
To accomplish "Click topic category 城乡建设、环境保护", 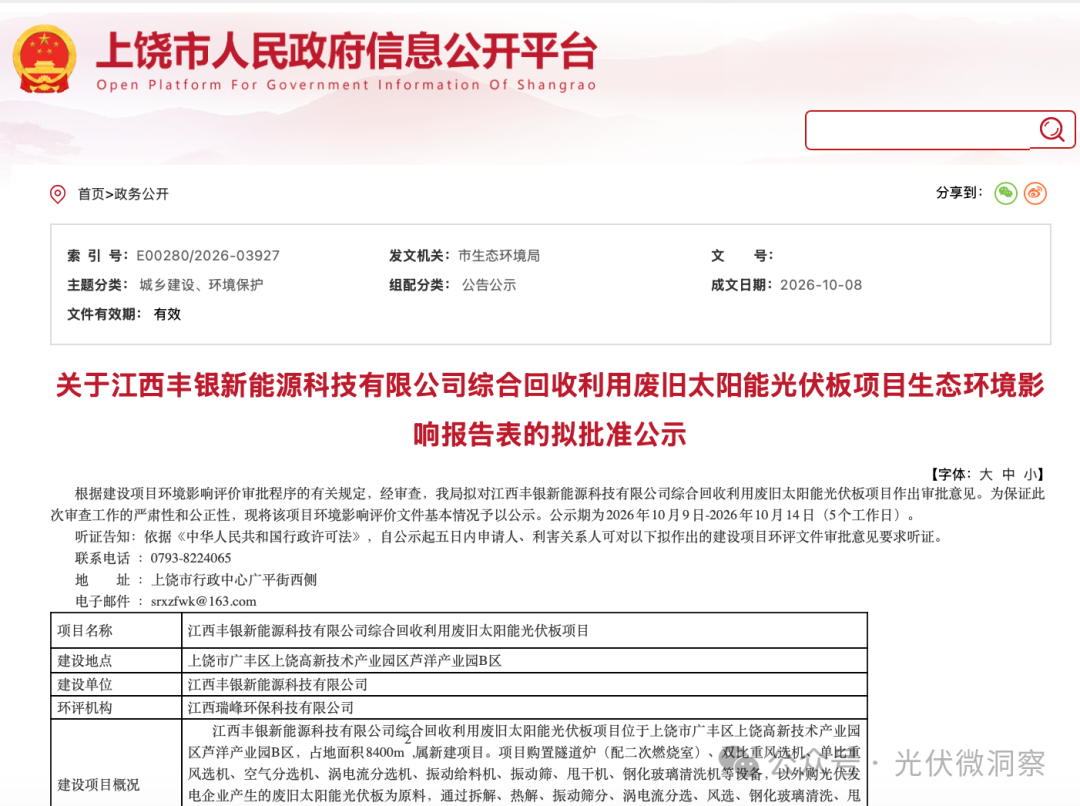I will pyautogui.click(x=201, y=285).
